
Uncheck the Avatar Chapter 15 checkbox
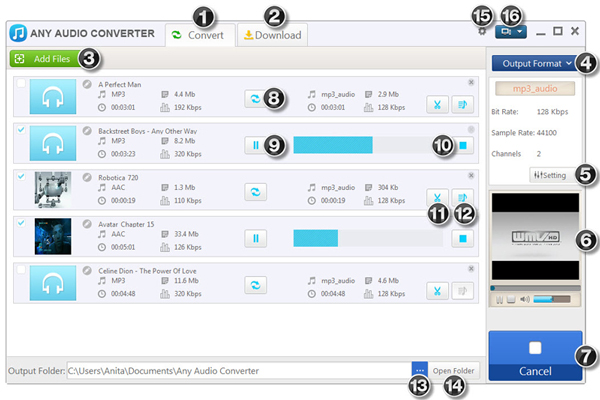coord(21,223)
